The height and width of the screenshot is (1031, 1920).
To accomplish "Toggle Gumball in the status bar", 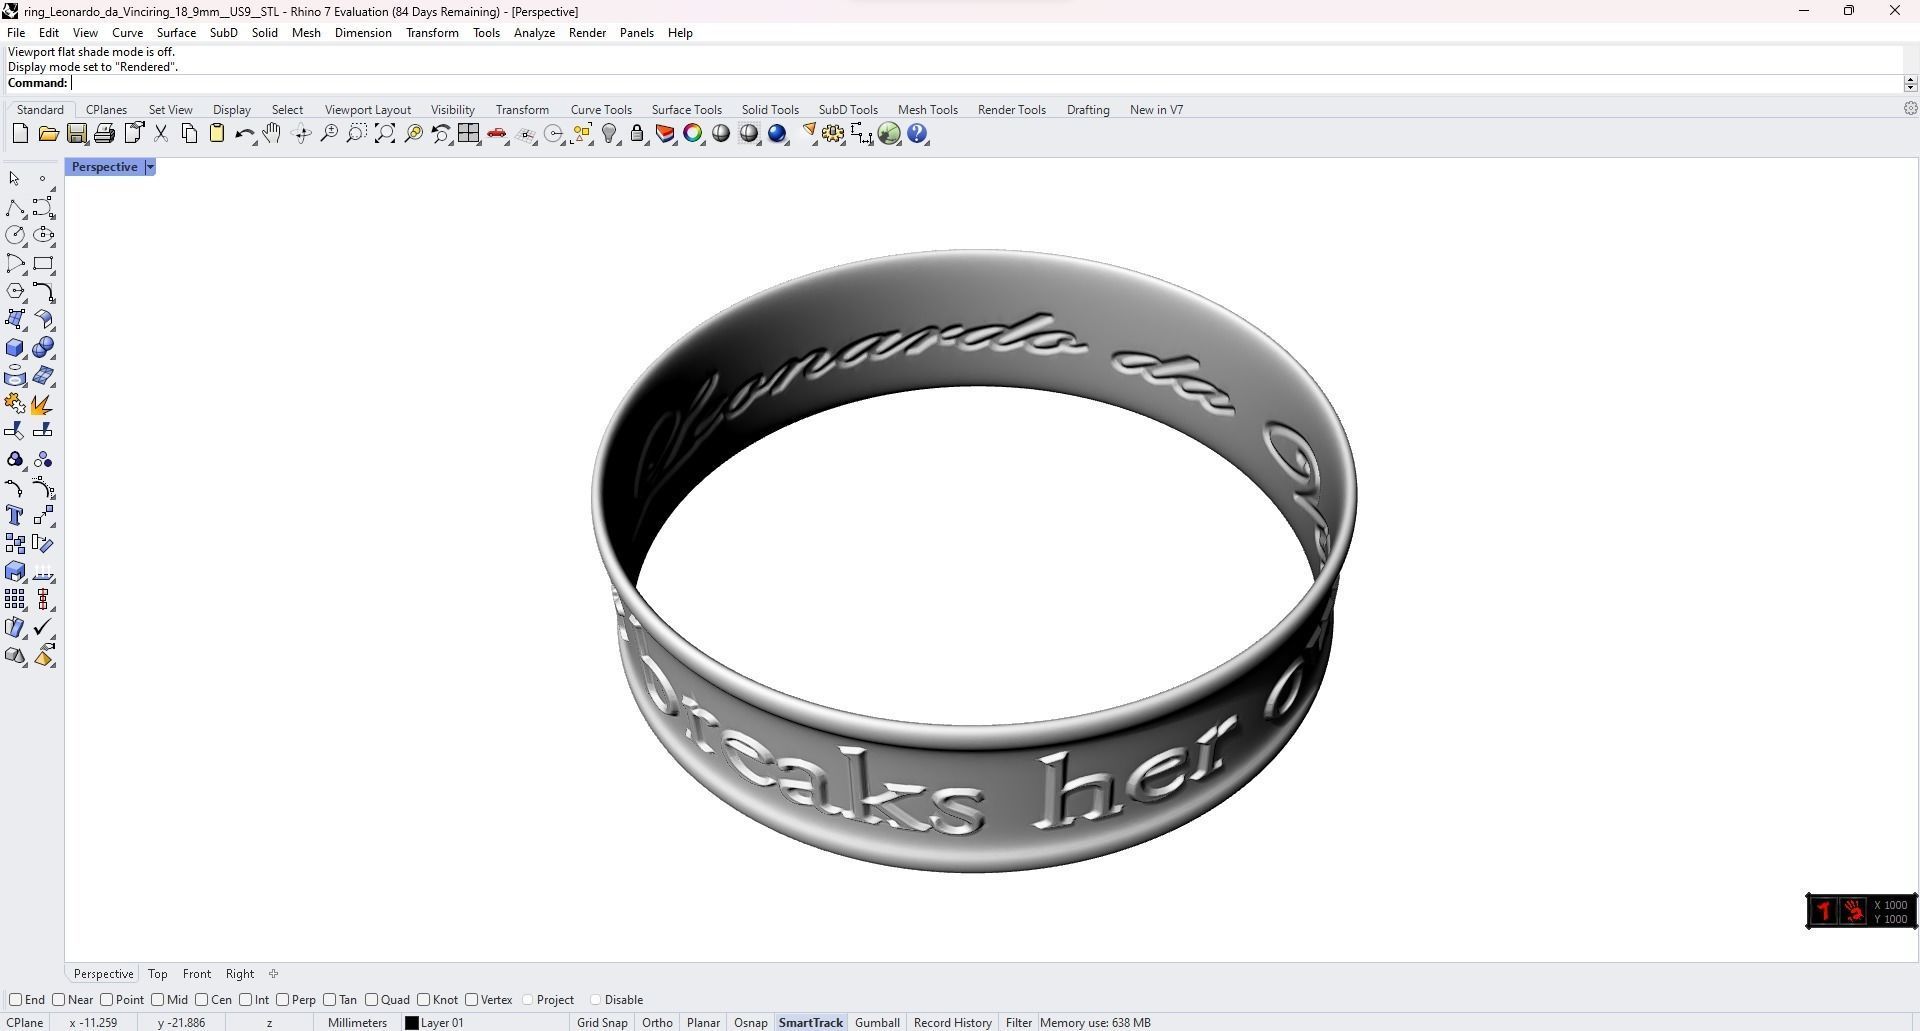I will (877, 1023).
